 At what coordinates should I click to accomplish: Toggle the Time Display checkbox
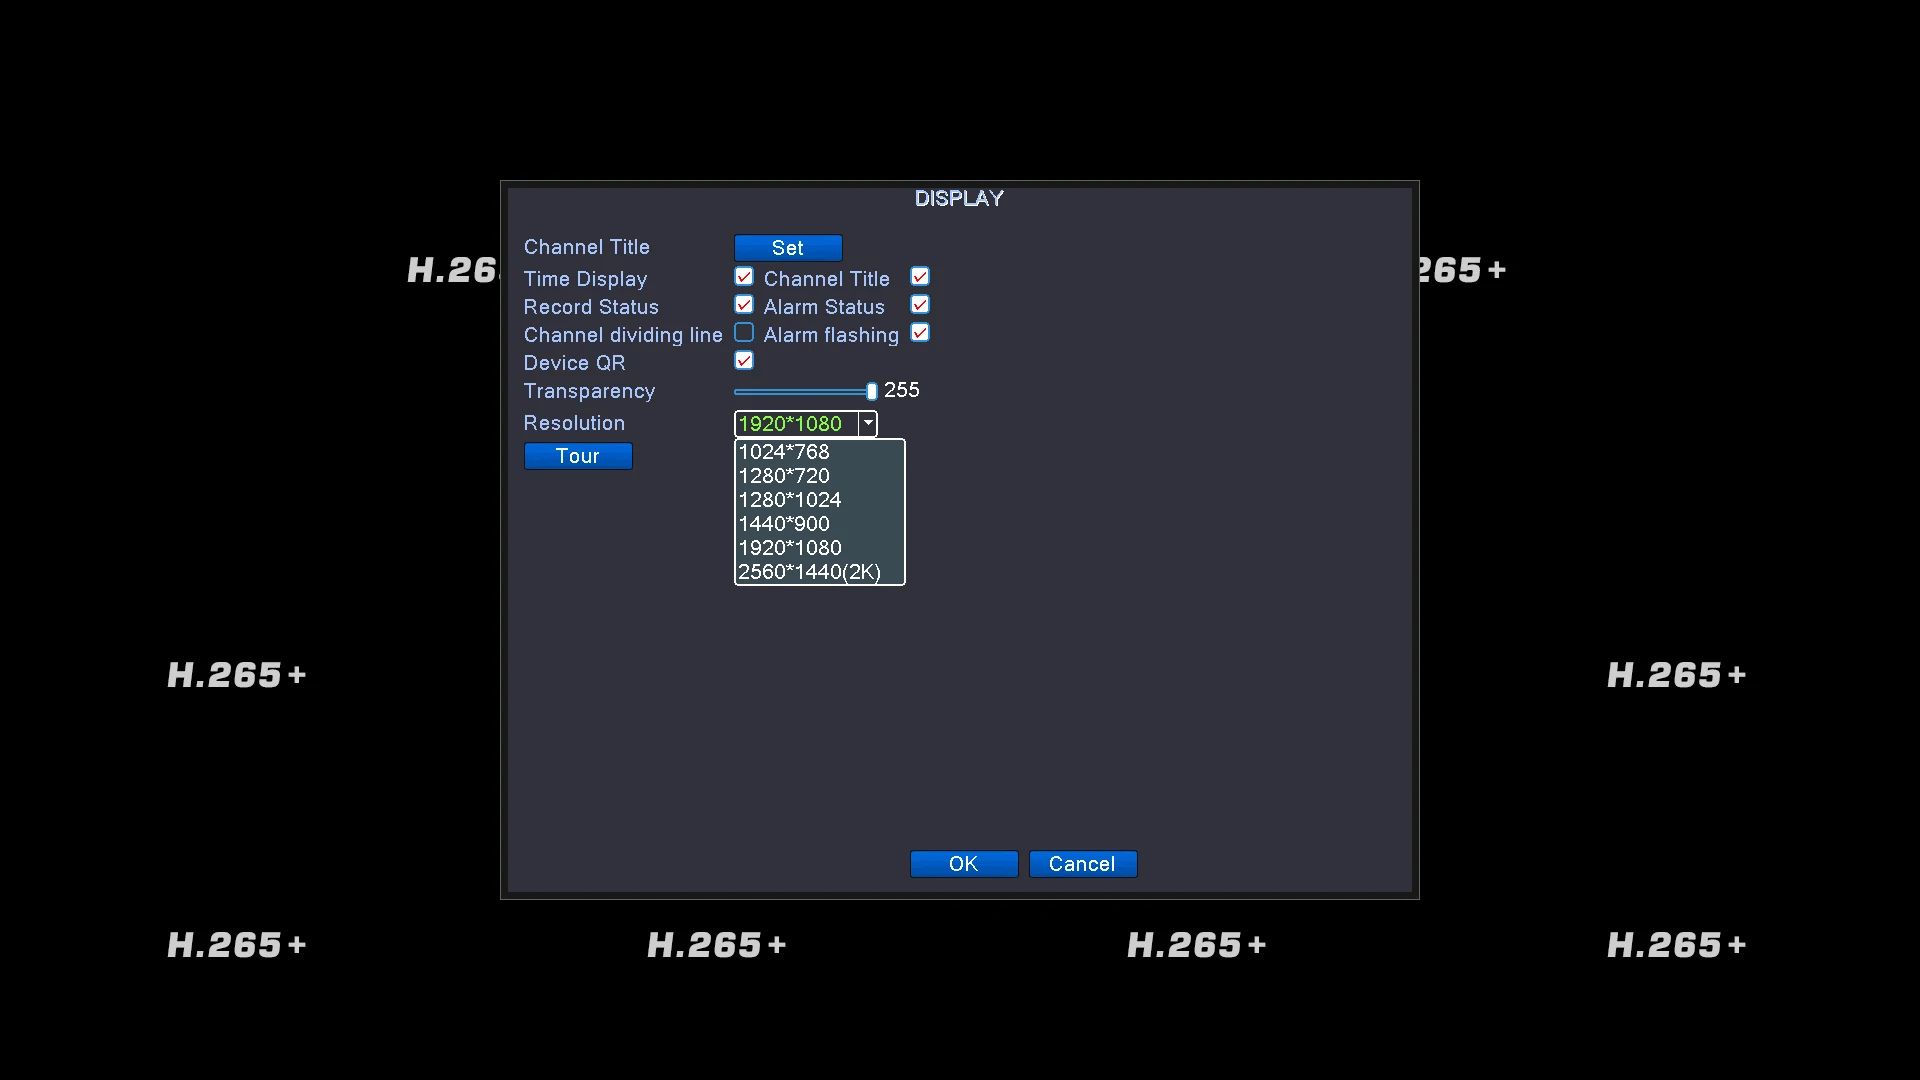coord(744,277)
